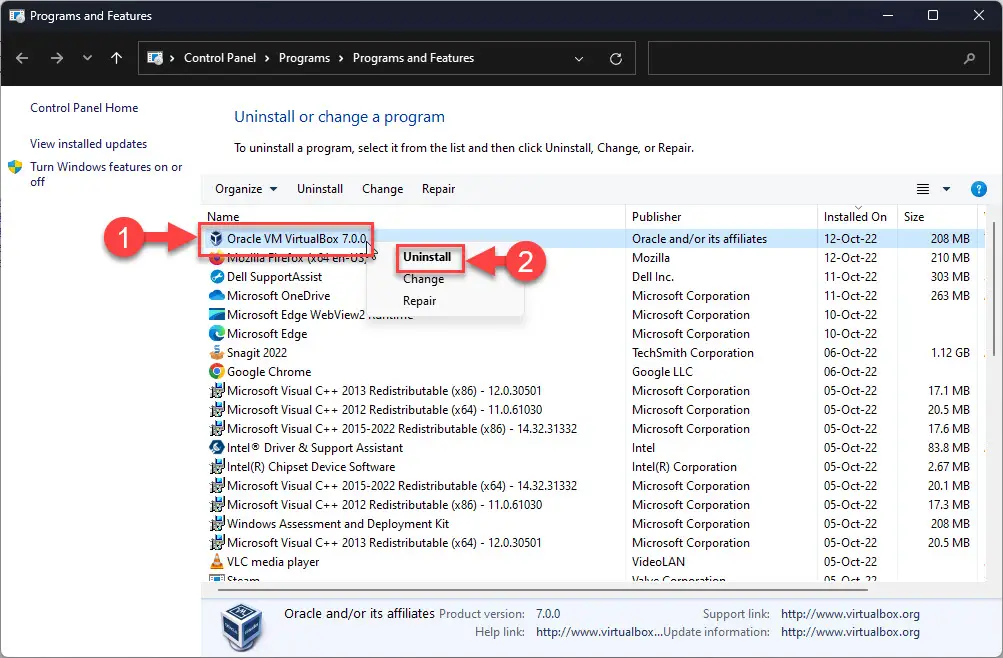The image size is (1003, 658).
Task: Select the Dell SupportAssist icon
Action: tap(217, 277)
